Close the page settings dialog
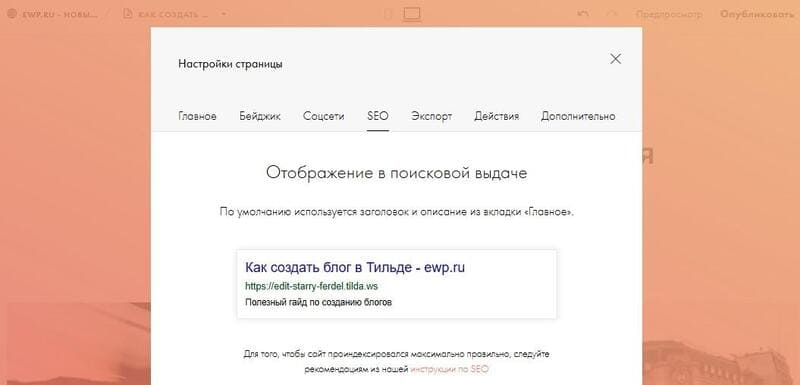Image resolution: width=800 pixels, height=385 pixels. pyautogui.click(x=615, y=59)
